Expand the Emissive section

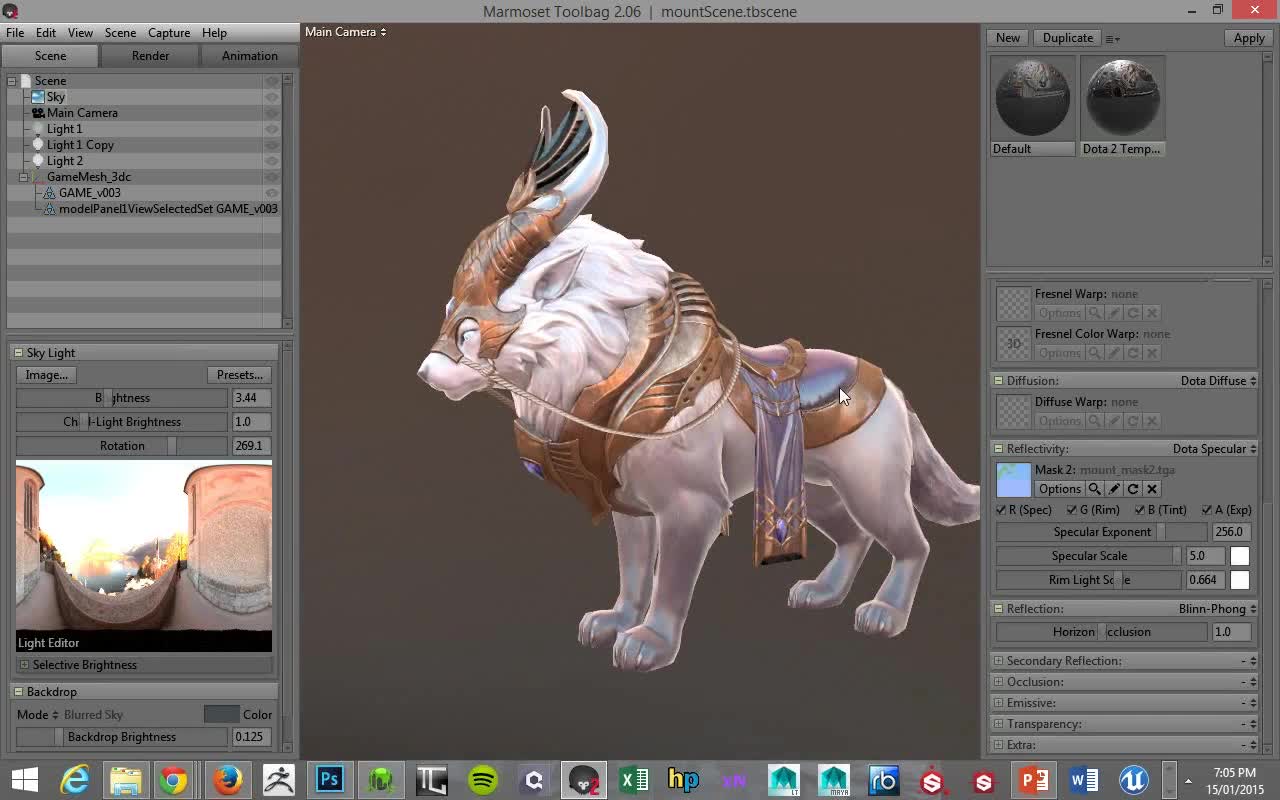tap(998, 703)
